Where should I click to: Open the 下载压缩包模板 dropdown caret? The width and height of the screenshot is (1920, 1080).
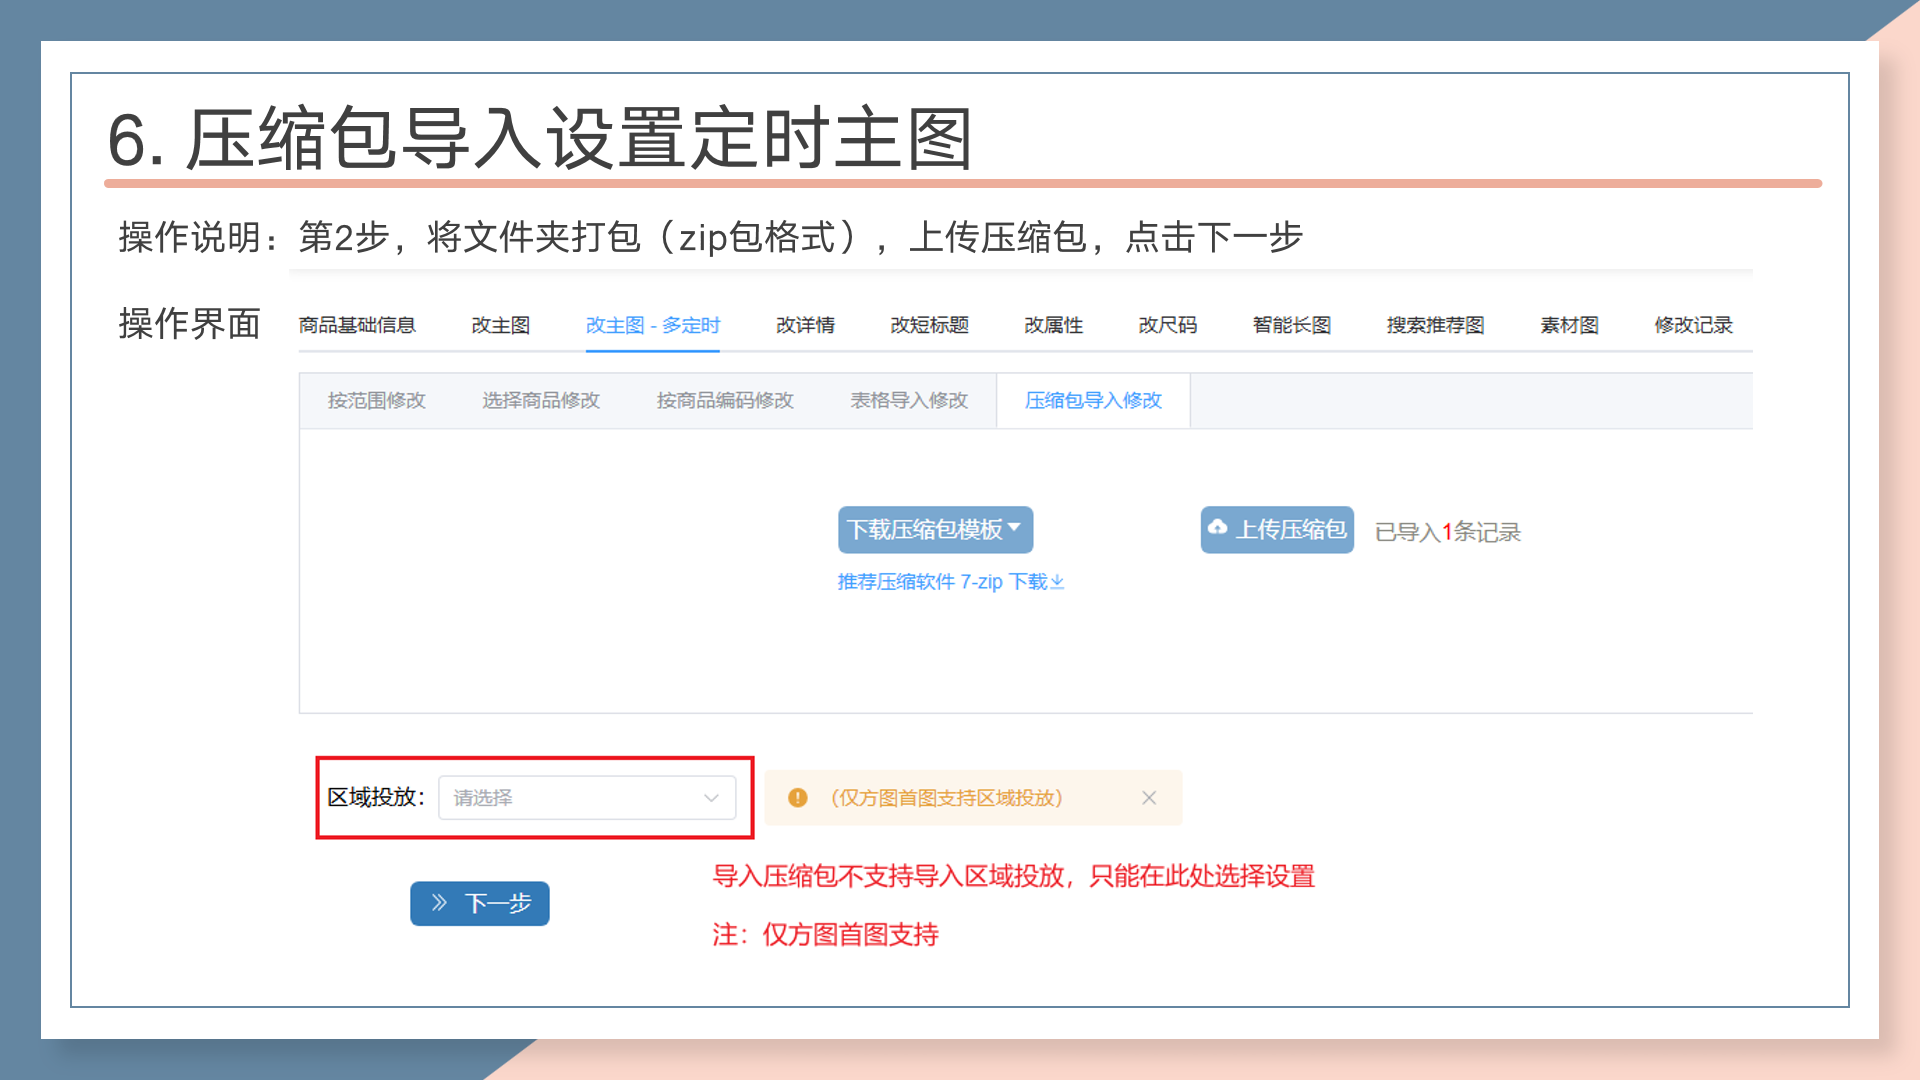click(1014, 527)
